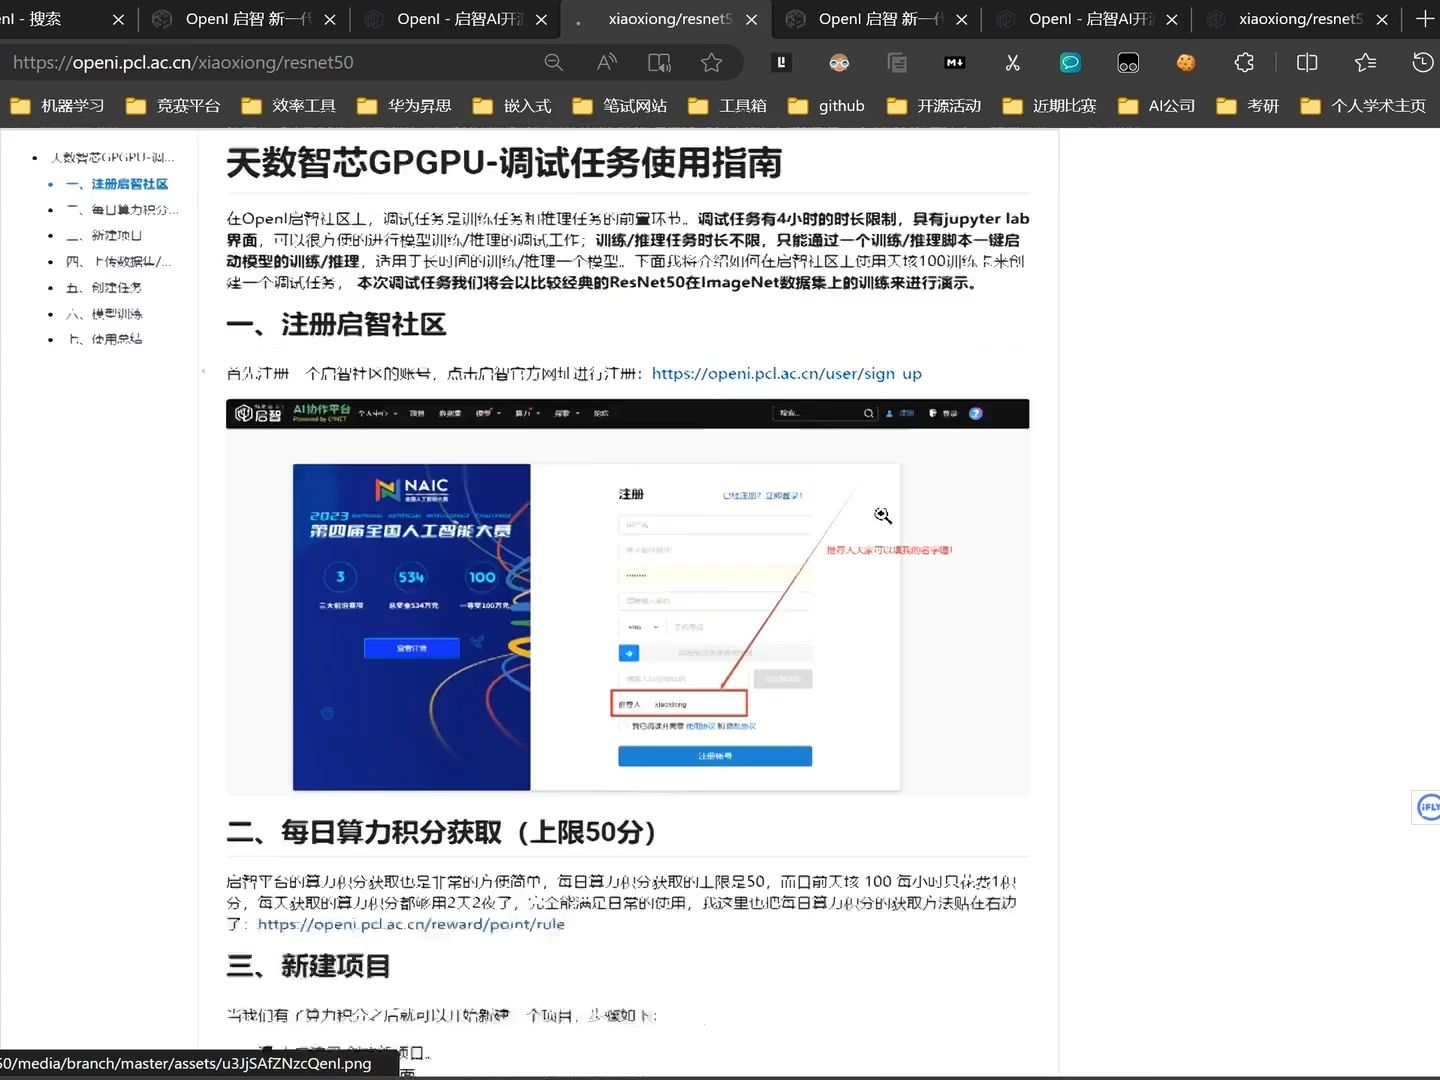Image resolution: width=1440 pixels, height=1080 pixels.
Task: Open the glasses-face avatar extension
Action: (x=839, y=62)
